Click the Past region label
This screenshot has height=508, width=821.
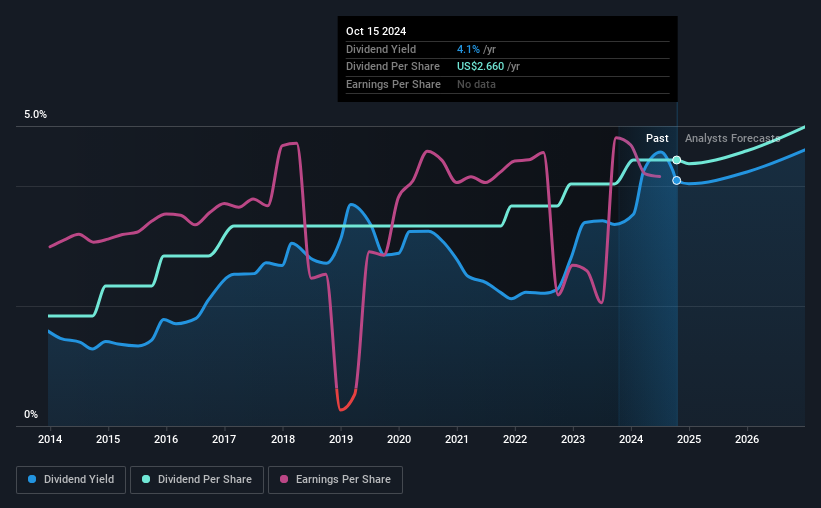[657, 138]
